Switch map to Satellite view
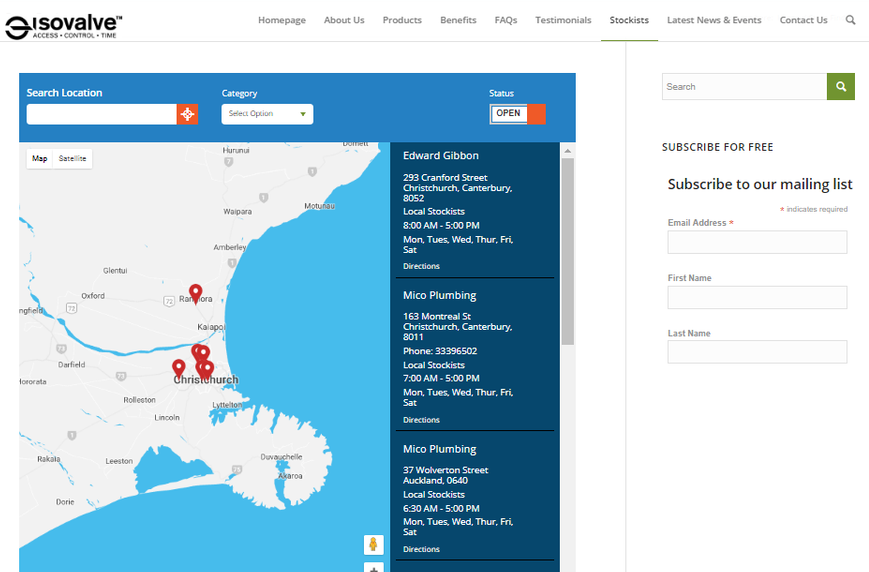The image size is (869, 572). [x=73, y=159]
